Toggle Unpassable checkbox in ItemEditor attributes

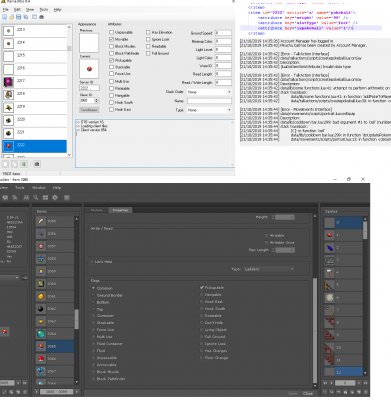tap(111, 32)
